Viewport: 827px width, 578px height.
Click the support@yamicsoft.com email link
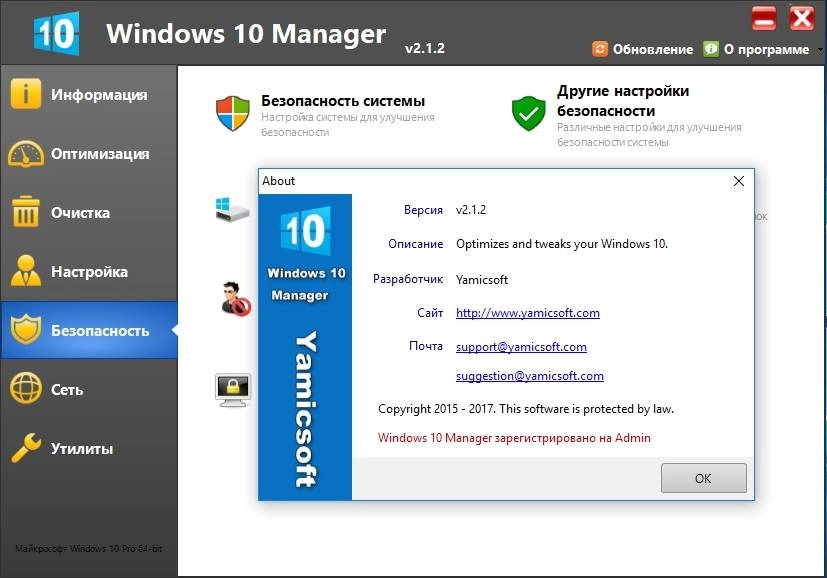tap(521, 346)
